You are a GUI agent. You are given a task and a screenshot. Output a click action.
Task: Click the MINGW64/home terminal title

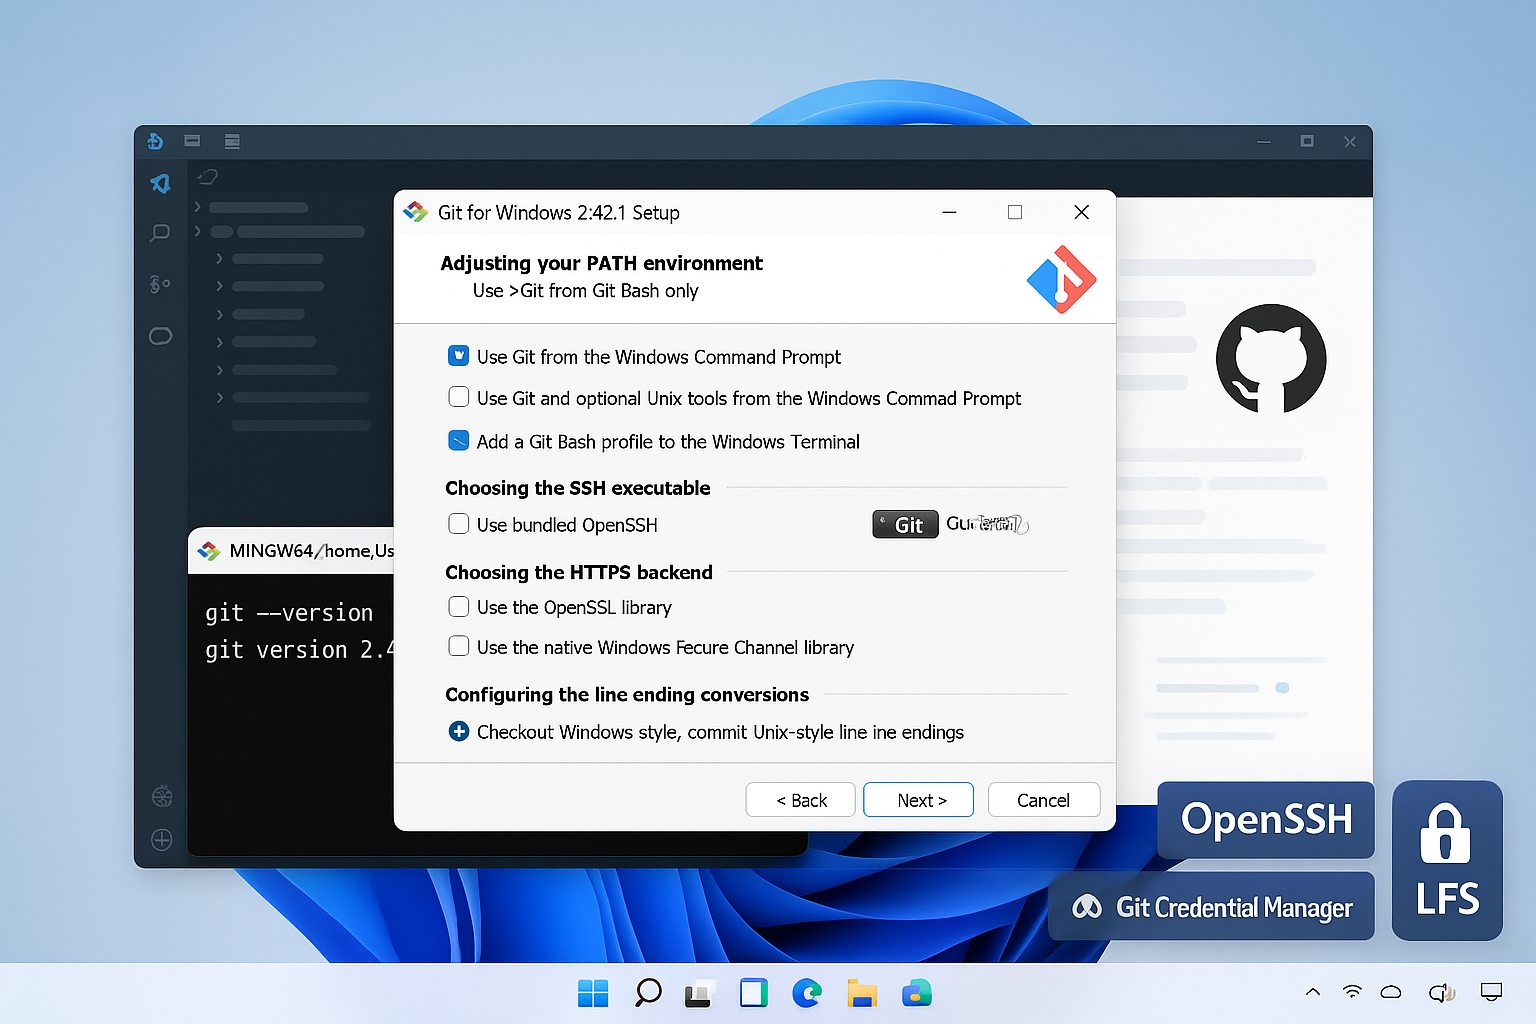pyautogui.click(x=311, y=551)
